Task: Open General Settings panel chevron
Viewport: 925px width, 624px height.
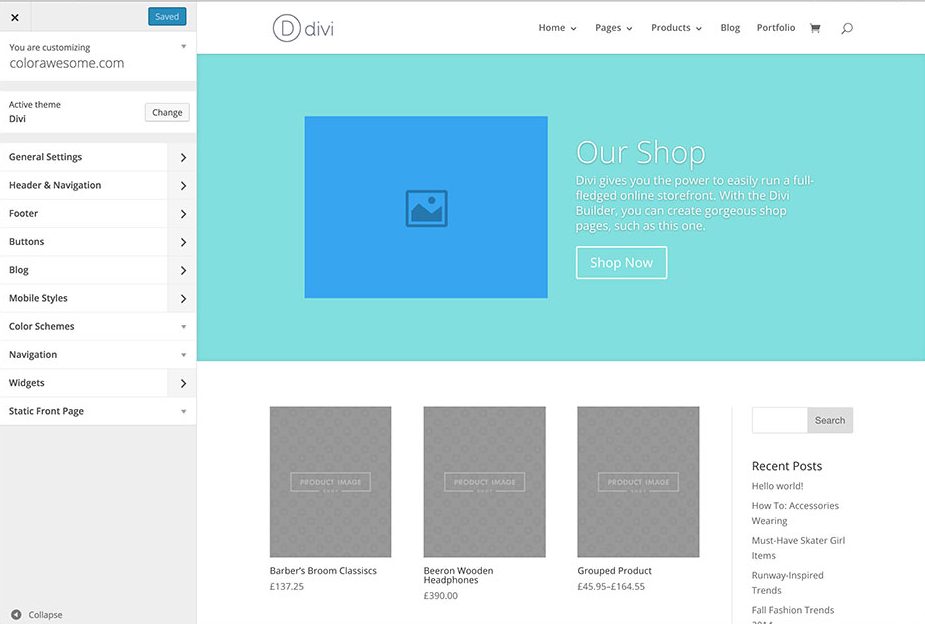Action: click(183, 157)
